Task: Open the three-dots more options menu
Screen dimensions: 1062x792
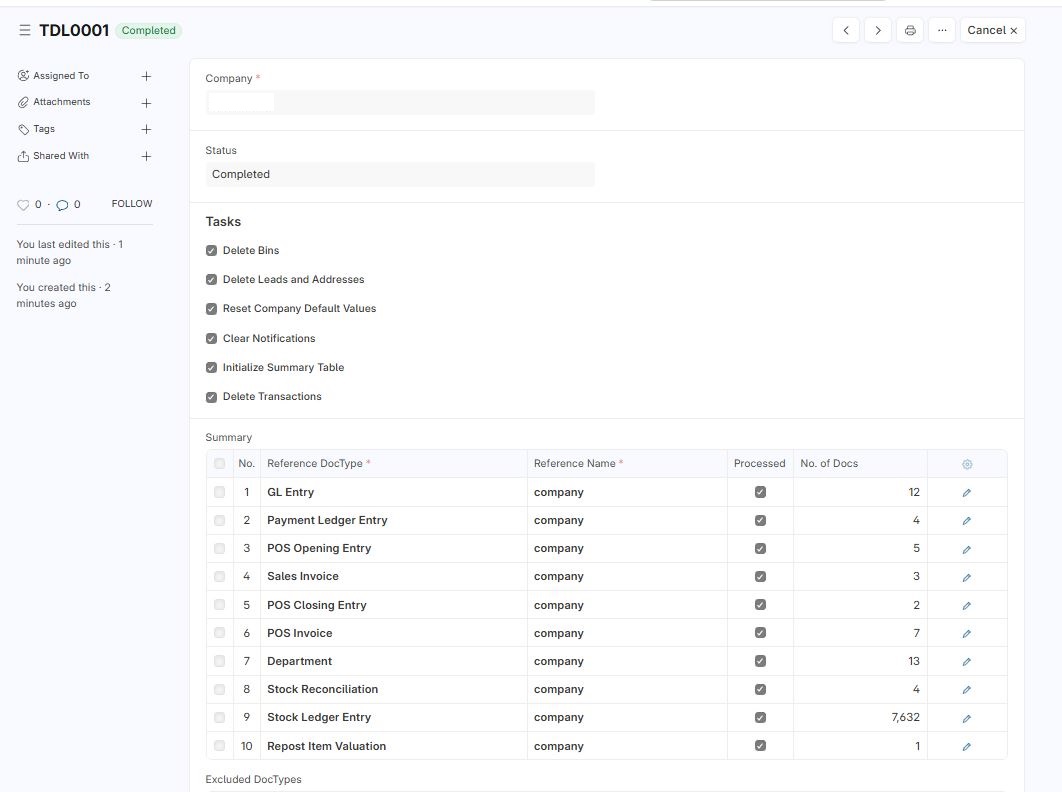Action: point(942,30)
